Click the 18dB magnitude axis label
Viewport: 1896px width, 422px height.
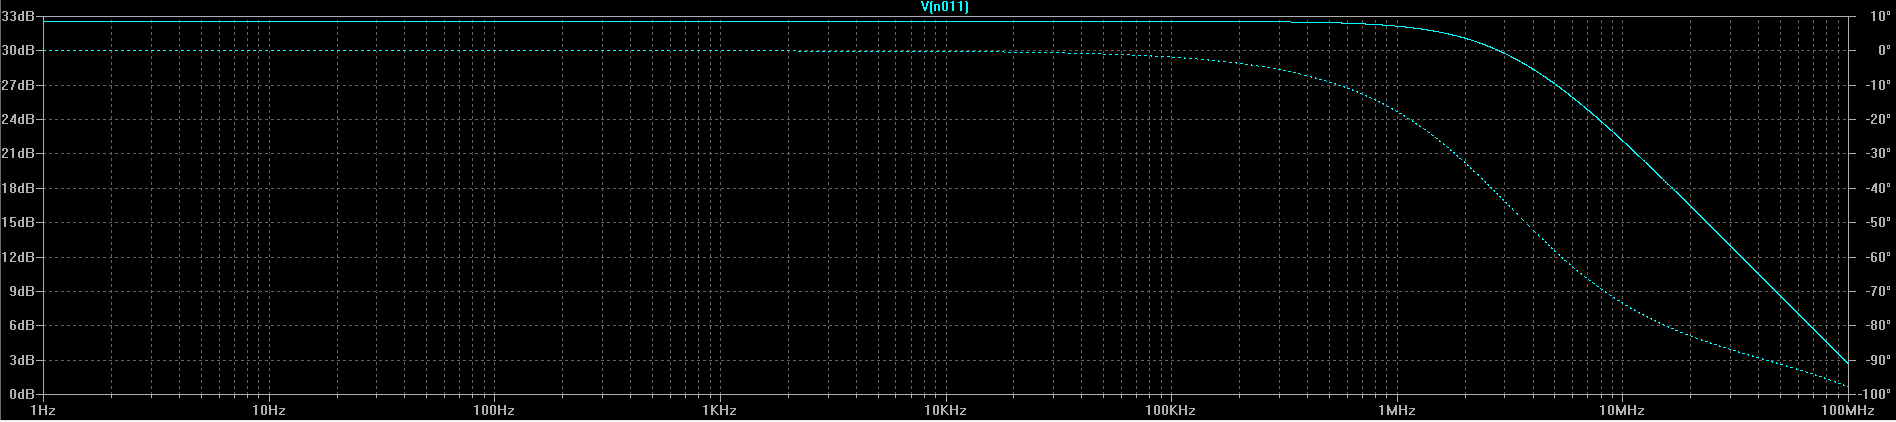(x=18, y=189)
